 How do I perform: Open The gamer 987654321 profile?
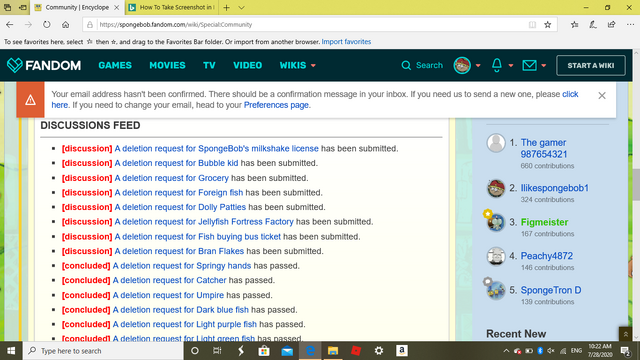(x=544, y=149)
